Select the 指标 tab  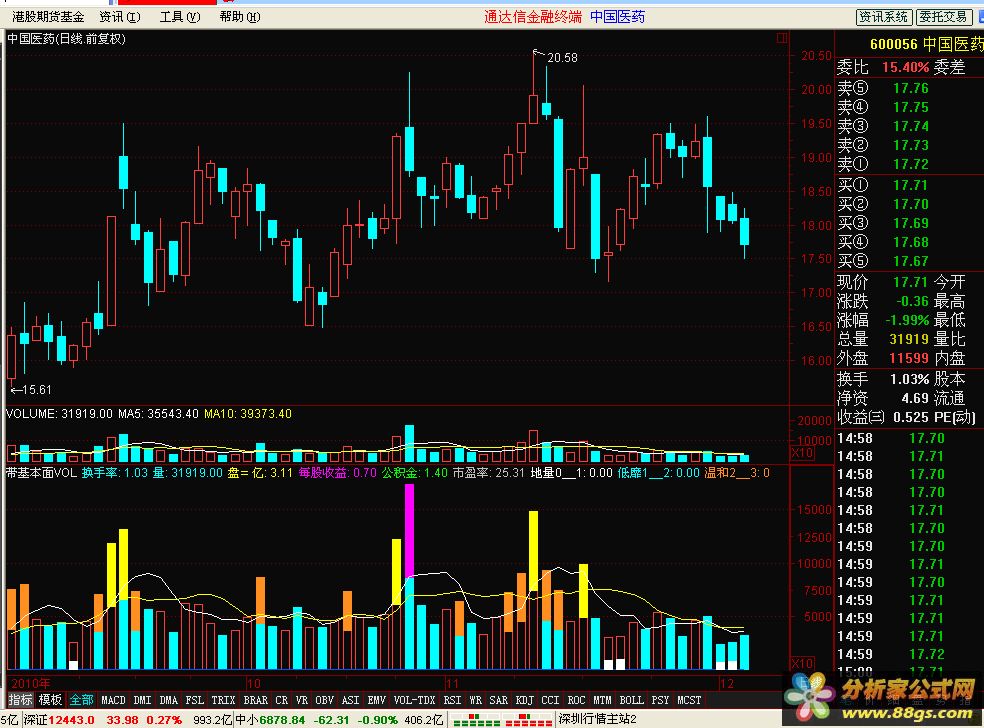click(x=20, y=700)
